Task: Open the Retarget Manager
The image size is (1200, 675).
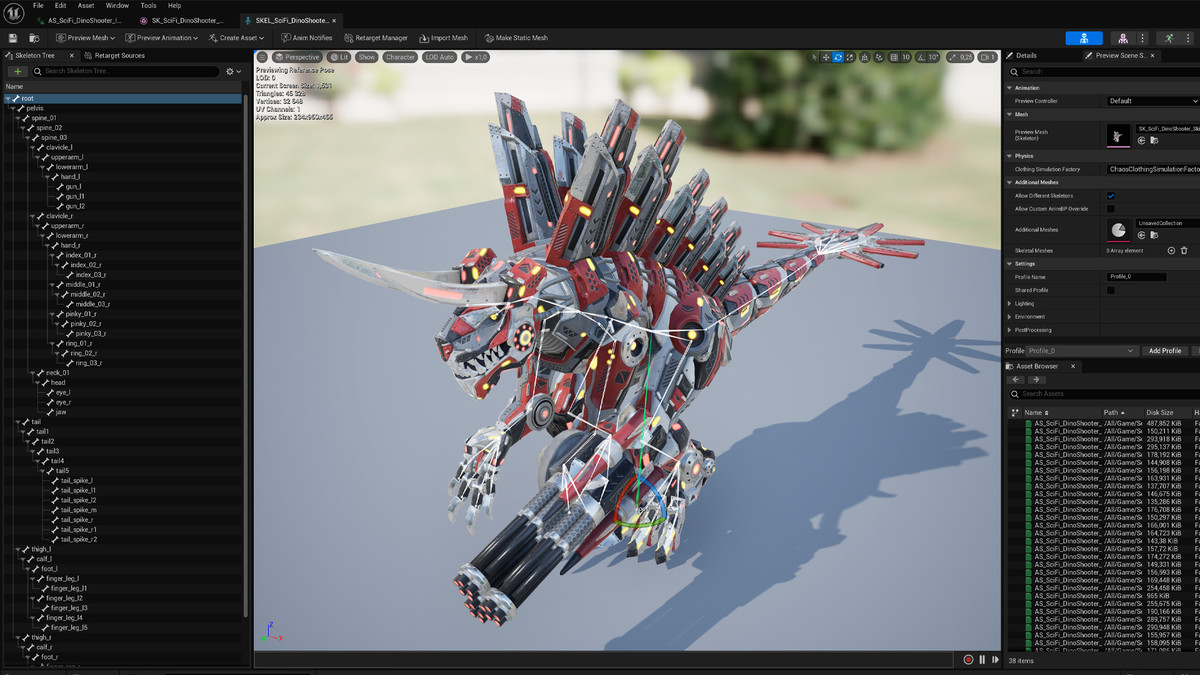Action: point(374,38)
